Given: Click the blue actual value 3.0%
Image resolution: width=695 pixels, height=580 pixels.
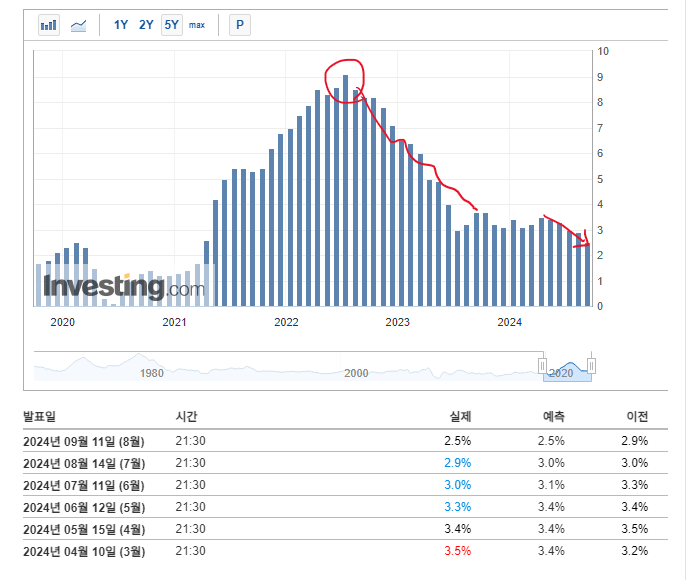Looking at the screenshot, I should pyautogui.click(x=457, y=485).
